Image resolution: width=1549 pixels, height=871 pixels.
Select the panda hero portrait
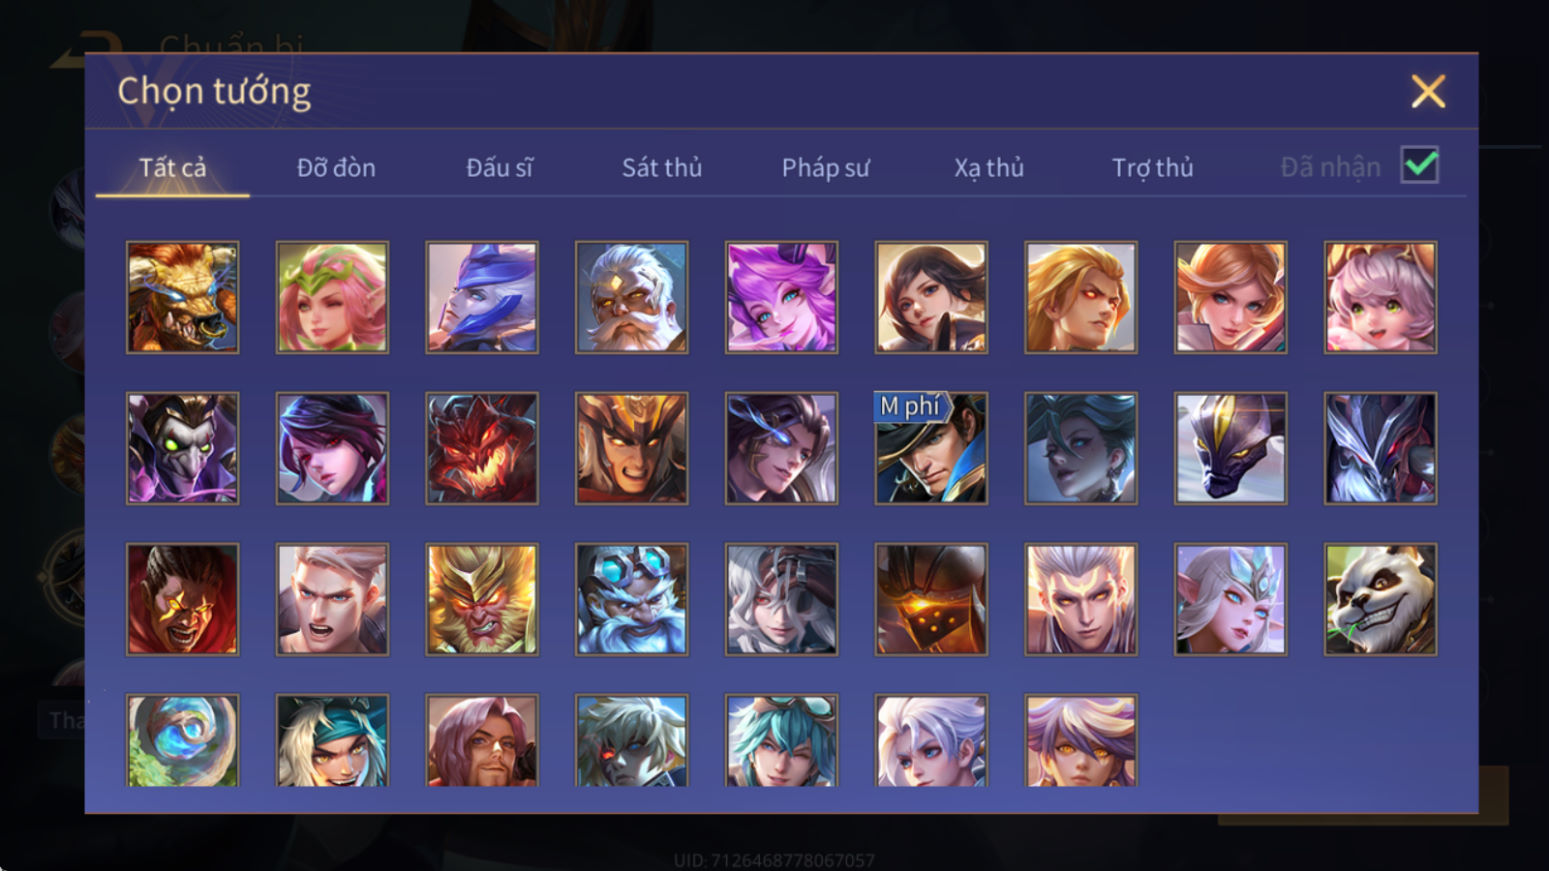1380,599
